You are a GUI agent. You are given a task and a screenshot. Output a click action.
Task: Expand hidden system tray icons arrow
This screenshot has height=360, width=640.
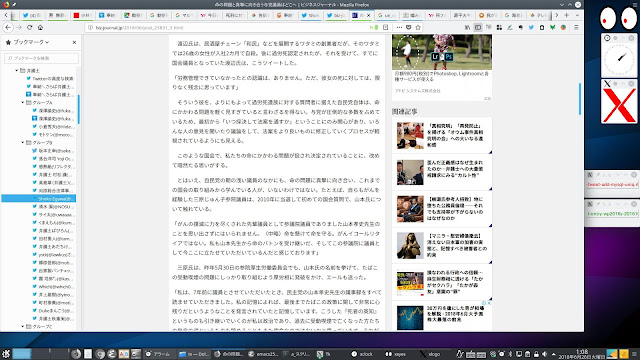pos(553,354)
